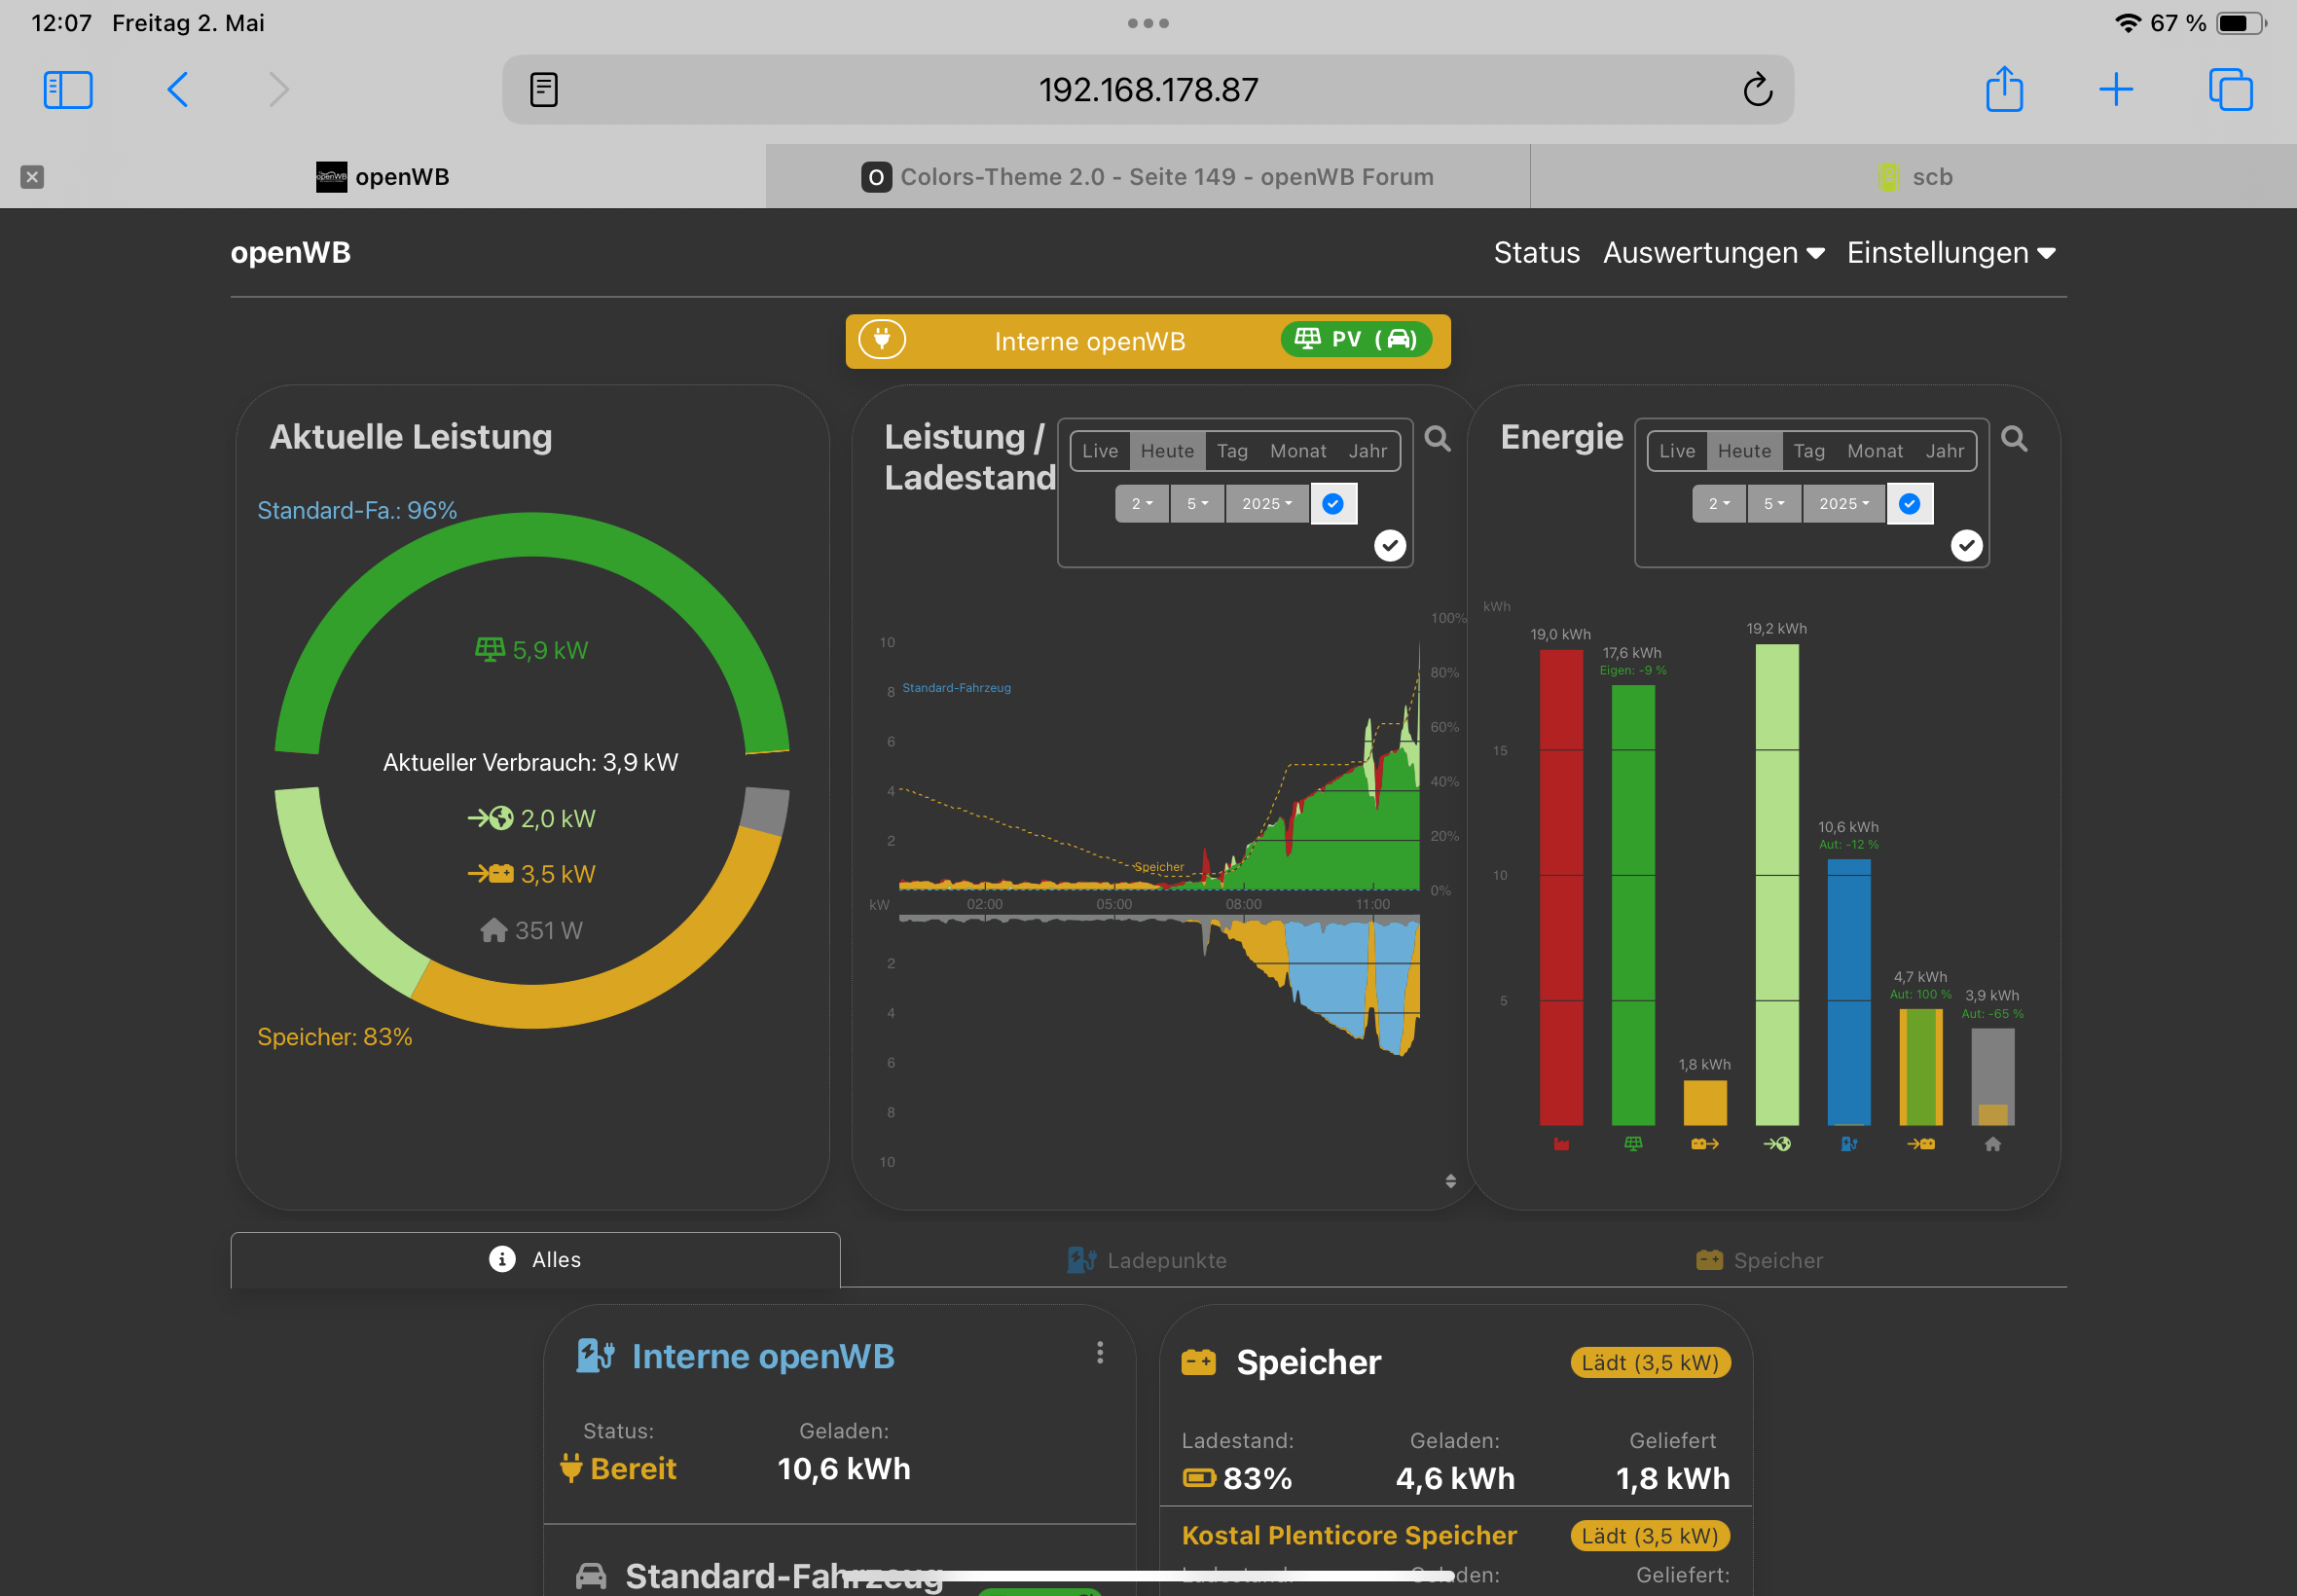
Task: Switch to Ladepunkte tab
Action: click(x=1147, y=1260)
